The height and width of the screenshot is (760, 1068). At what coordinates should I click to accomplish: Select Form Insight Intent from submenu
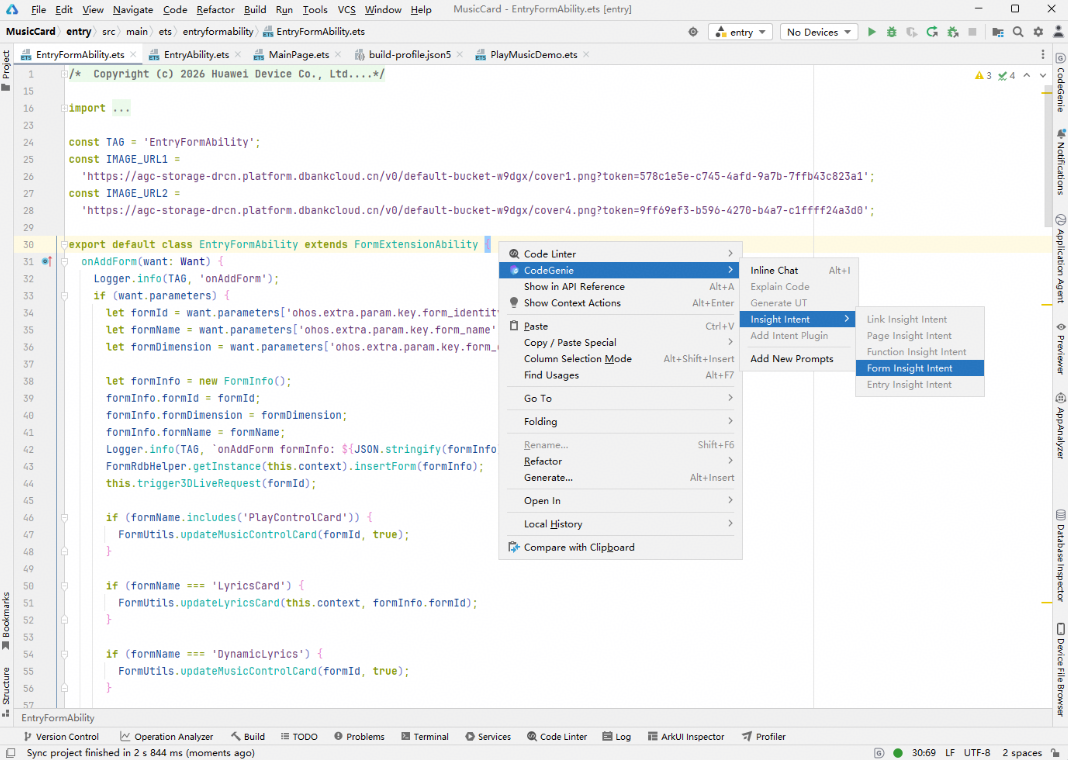pos(910,368)
